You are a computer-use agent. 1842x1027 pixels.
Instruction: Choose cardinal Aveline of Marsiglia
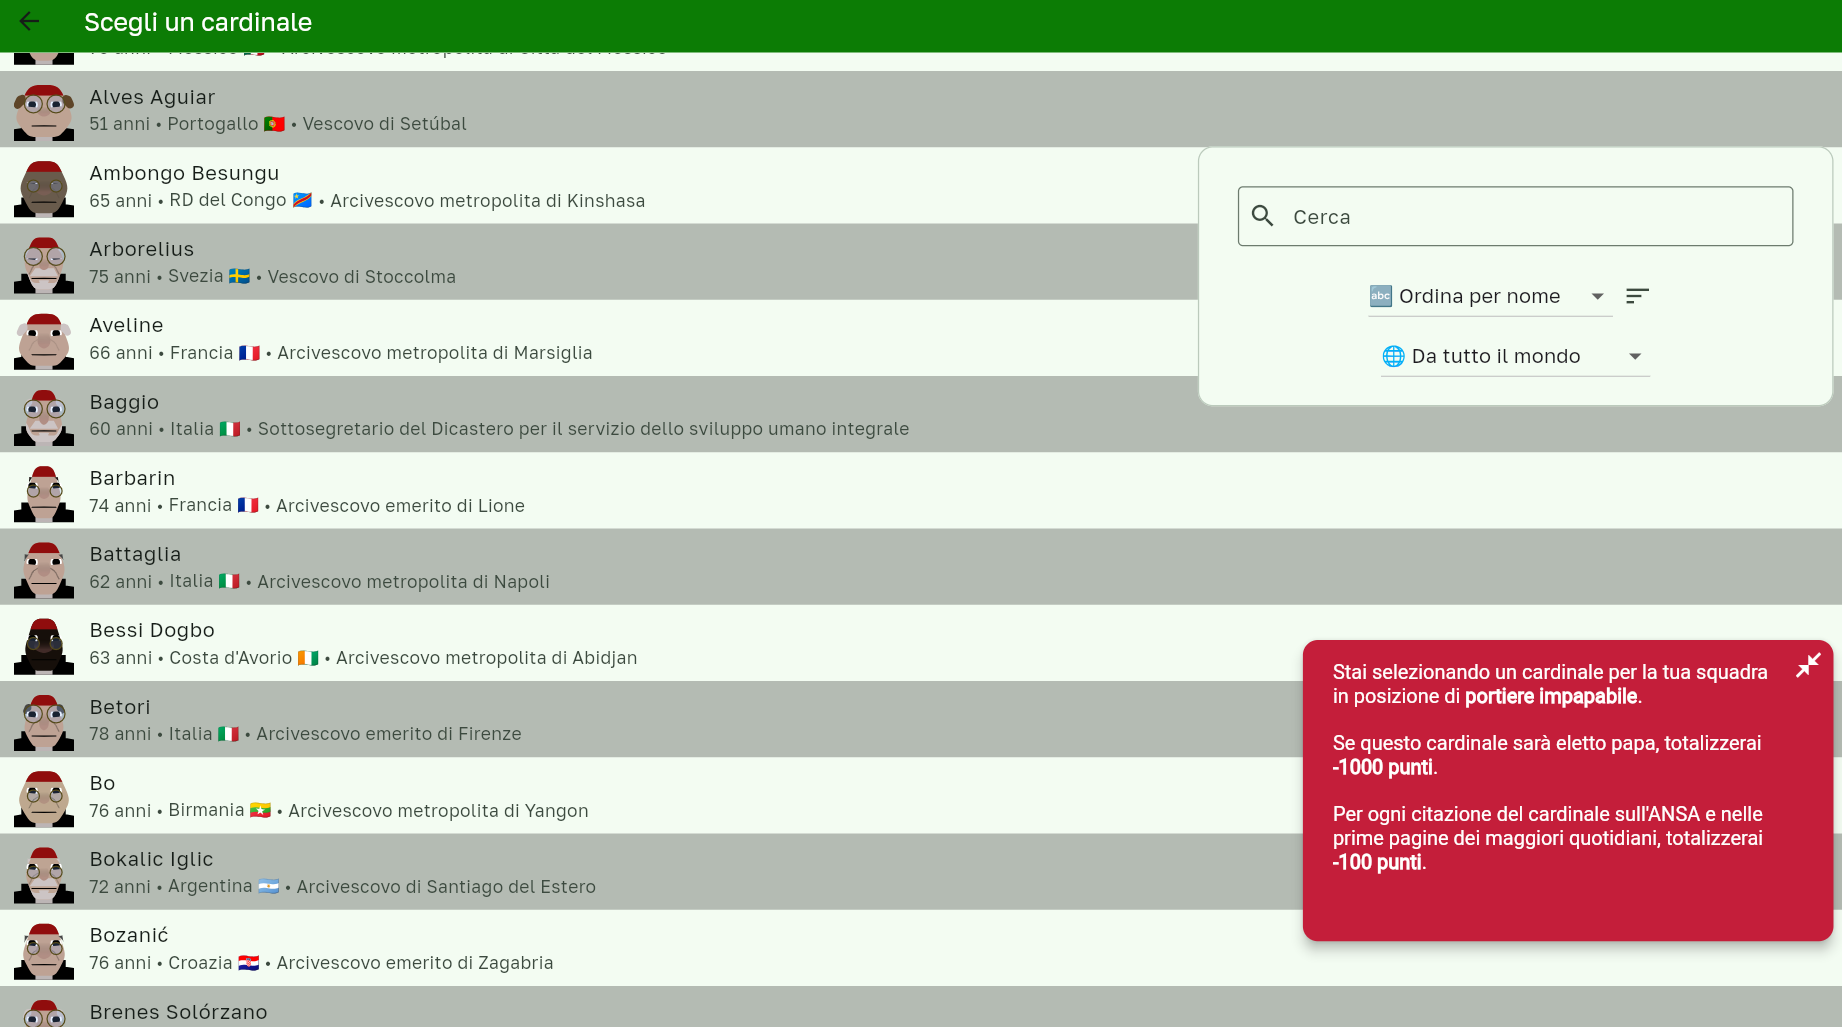[400, 339]
